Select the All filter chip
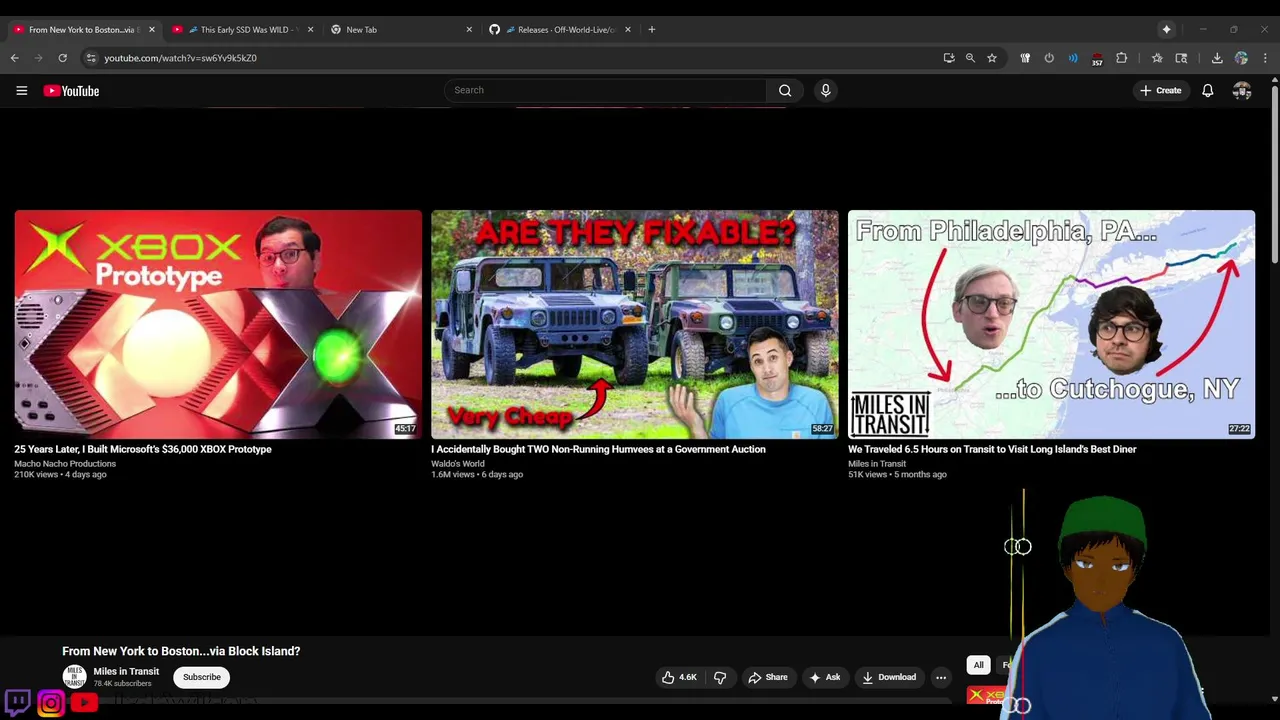The width and height of the screenshot is (1280, 720). [979, 665]
